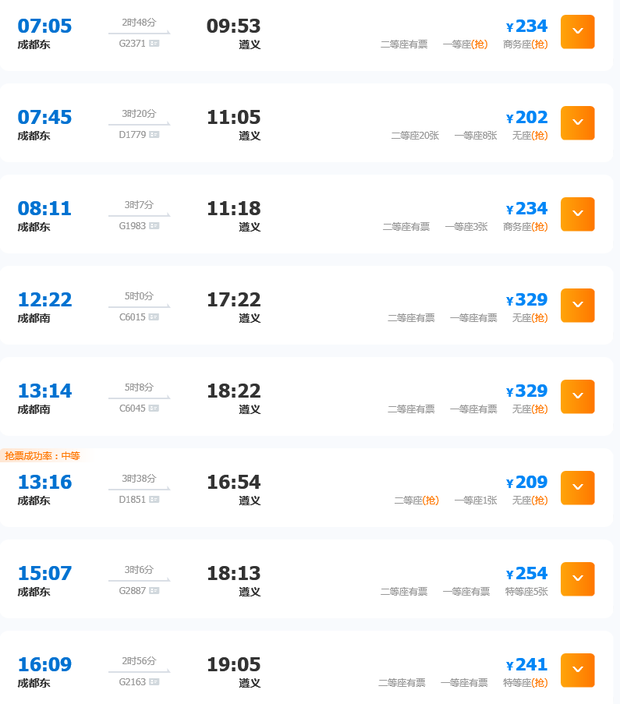Expand the D1779 train fare options
This screenshot has height=704, width=620.
point(577,123)
